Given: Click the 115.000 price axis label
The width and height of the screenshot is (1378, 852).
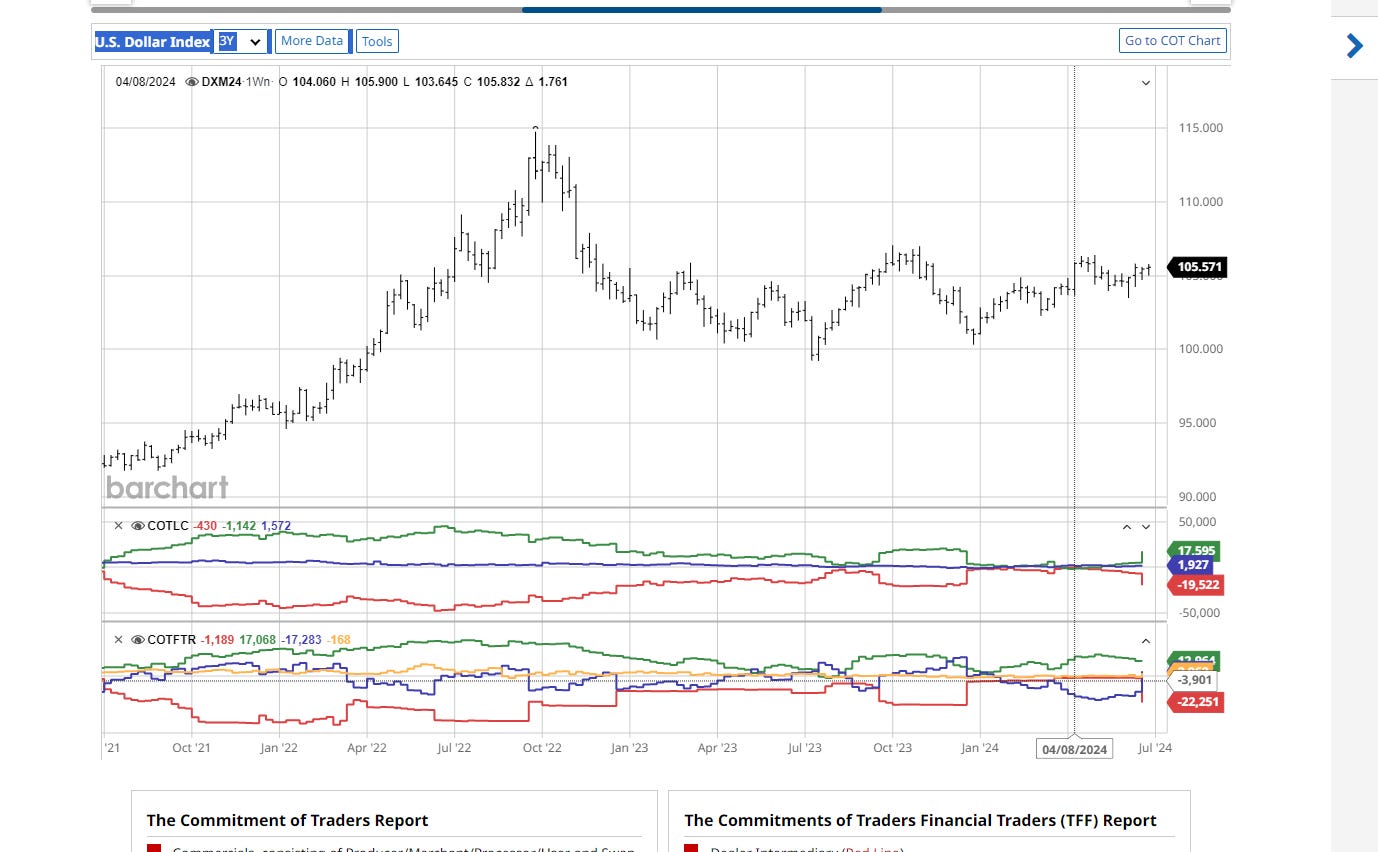Looking at the screenshot, I should [1200, 128].
